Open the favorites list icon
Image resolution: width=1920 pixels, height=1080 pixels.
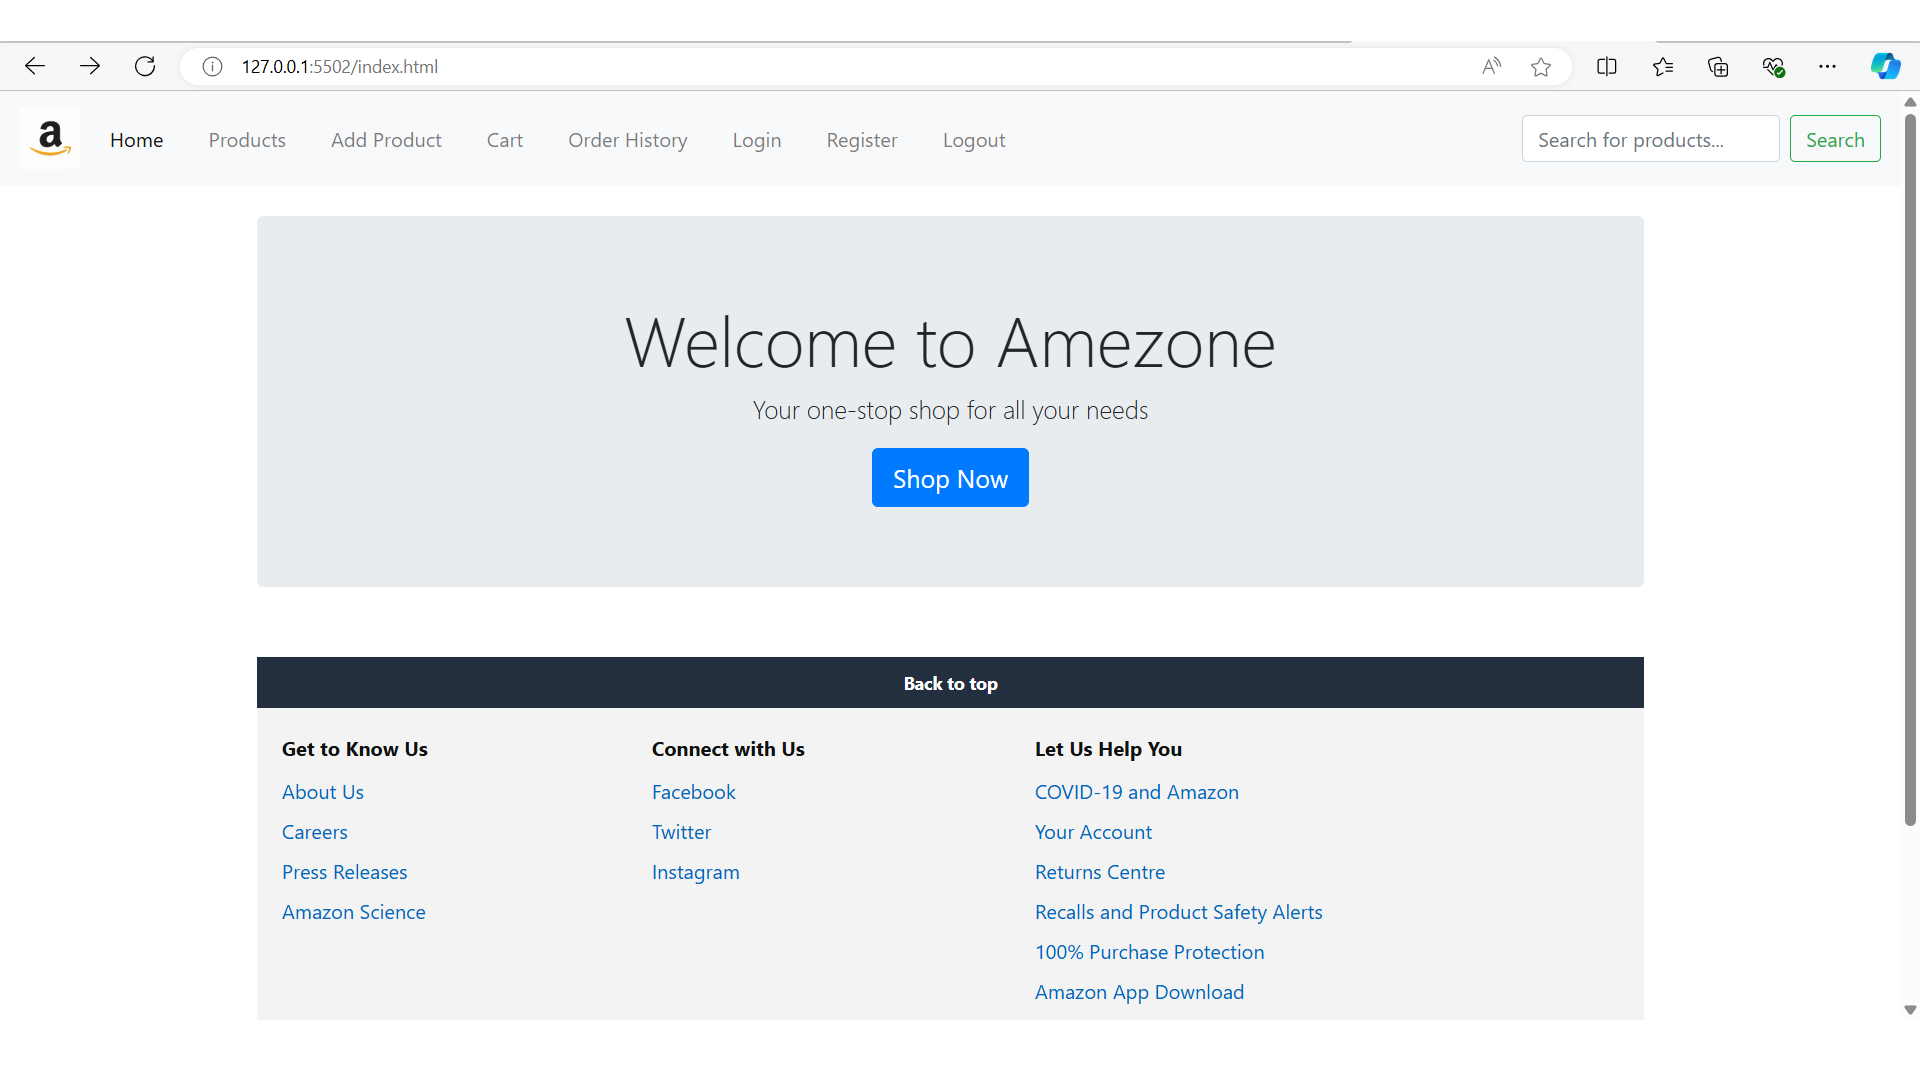click(x=1663, y=66)
